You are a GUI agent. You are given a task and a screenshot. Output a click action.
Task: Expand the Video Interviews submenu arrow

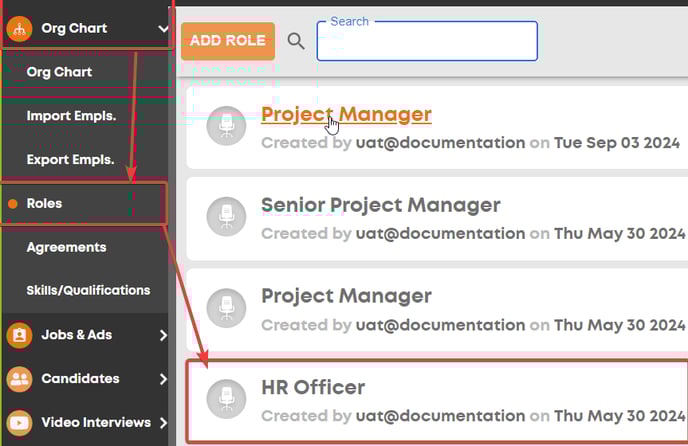pyautogui.click(x=163, y=423)
